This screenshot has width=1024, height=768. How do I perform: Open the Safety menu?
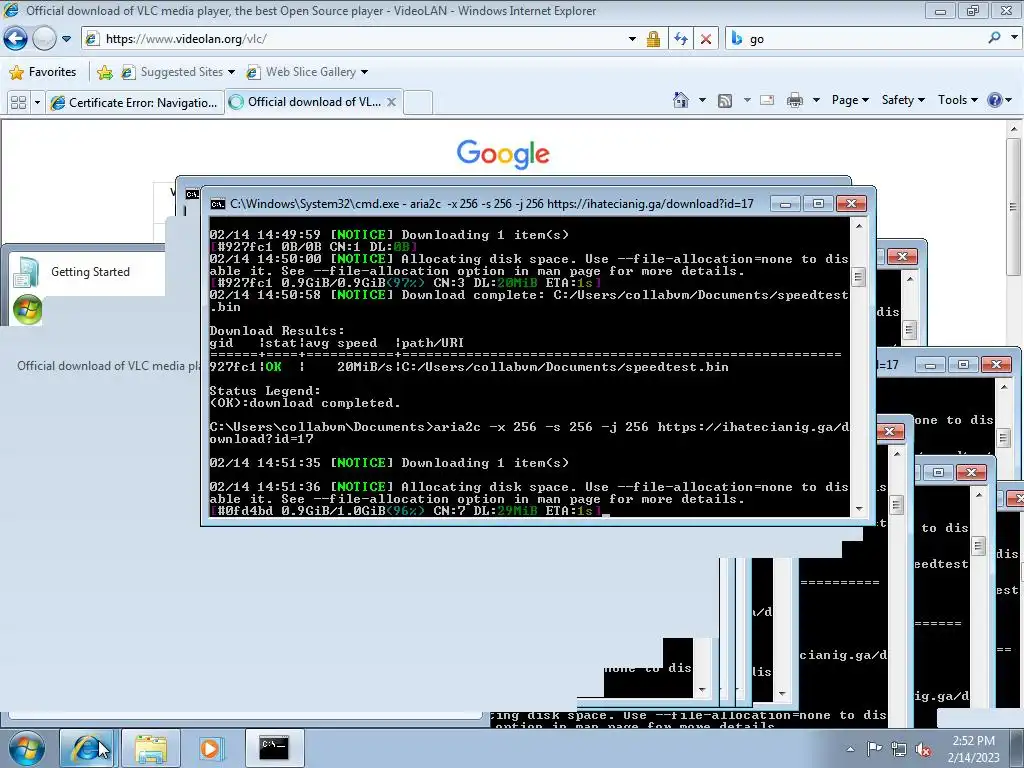[903, 100]
